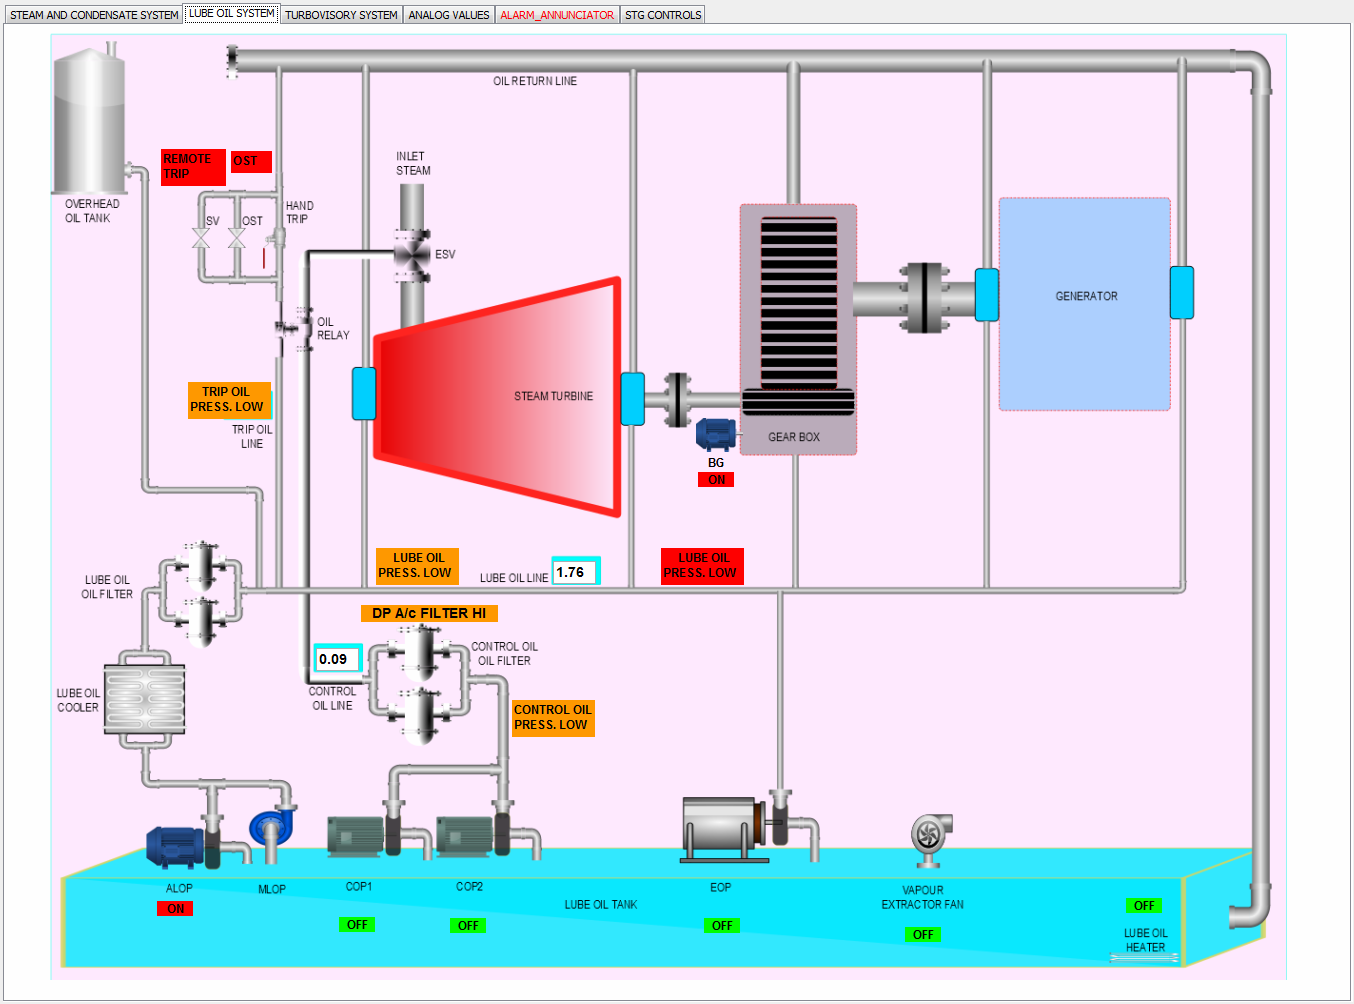The image size is (1354, 1004).
Task: Click the ESV valve on inlet steam
Action: [411, 255]
